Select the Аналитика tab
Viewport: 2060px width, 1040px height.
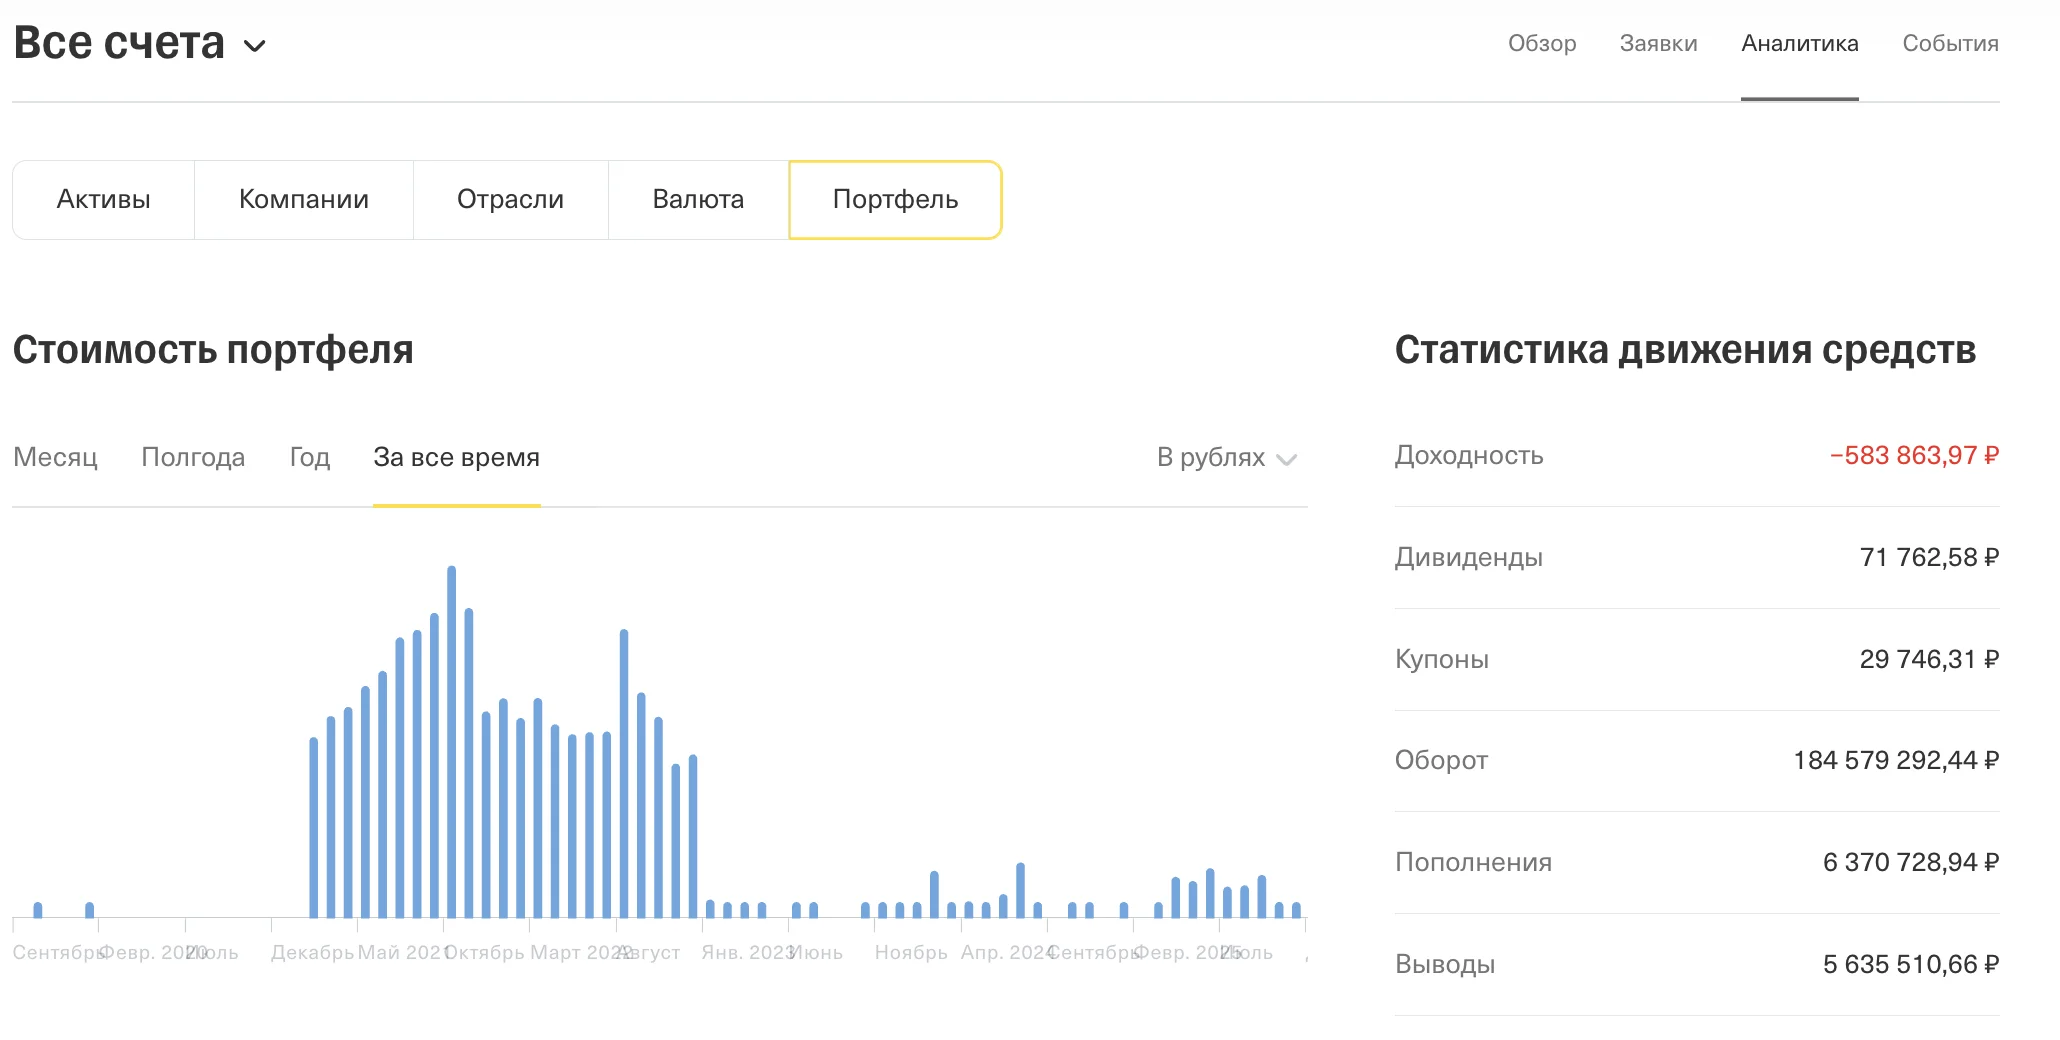pyautogui.click(x=1799, y=43)
